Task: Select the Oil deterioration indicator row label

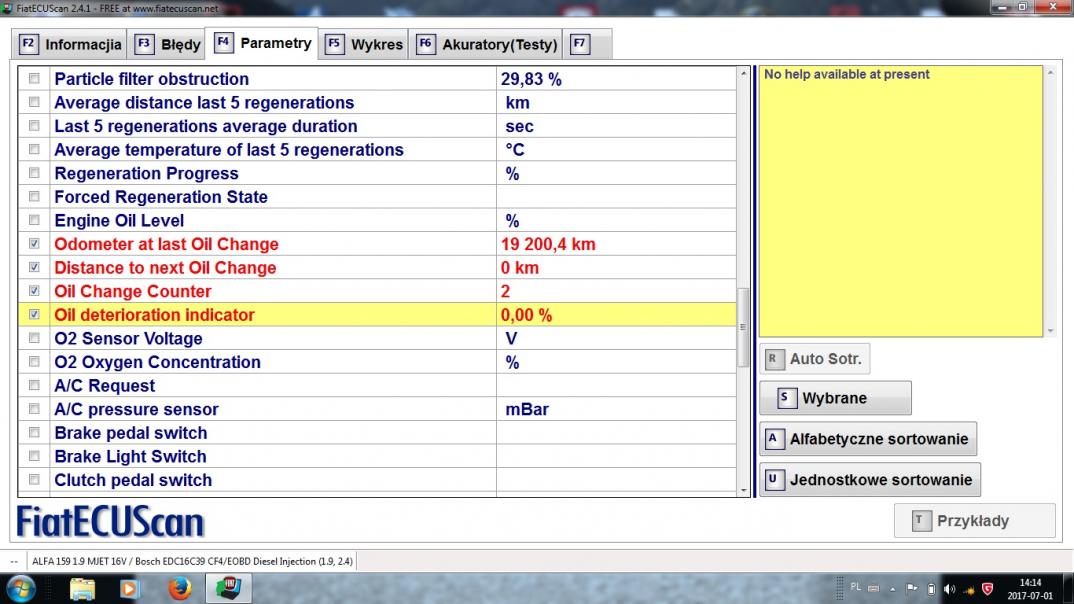Action: (x=154, y=315)
